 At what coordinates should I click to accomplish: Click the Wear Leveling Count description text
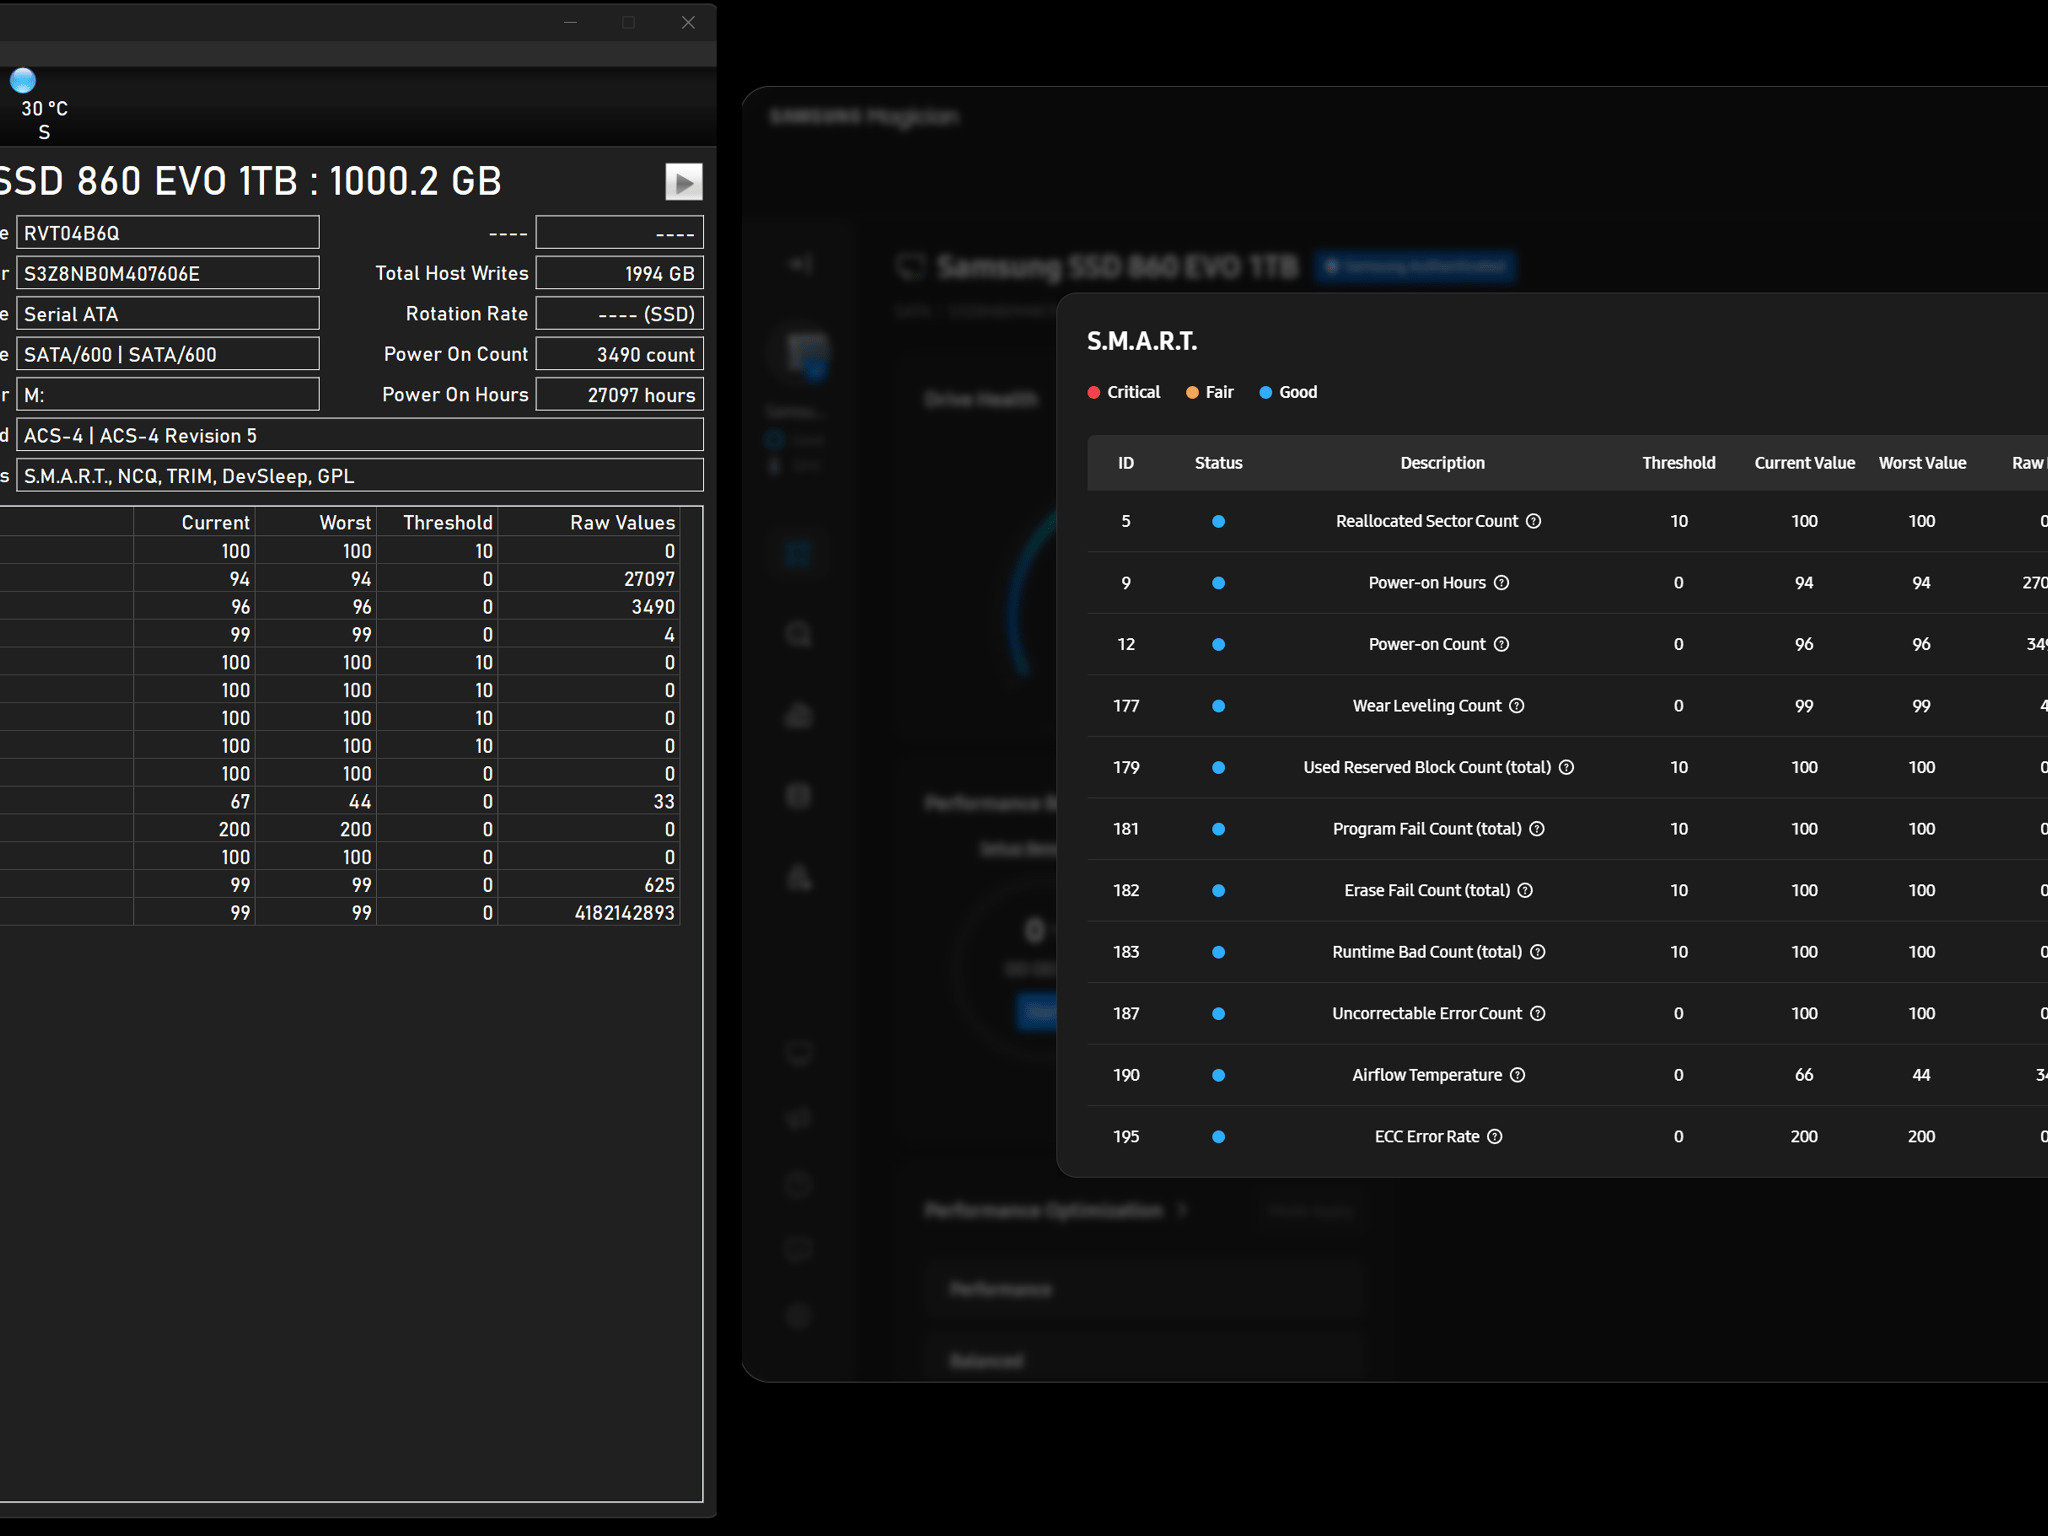coord(1427,706)
